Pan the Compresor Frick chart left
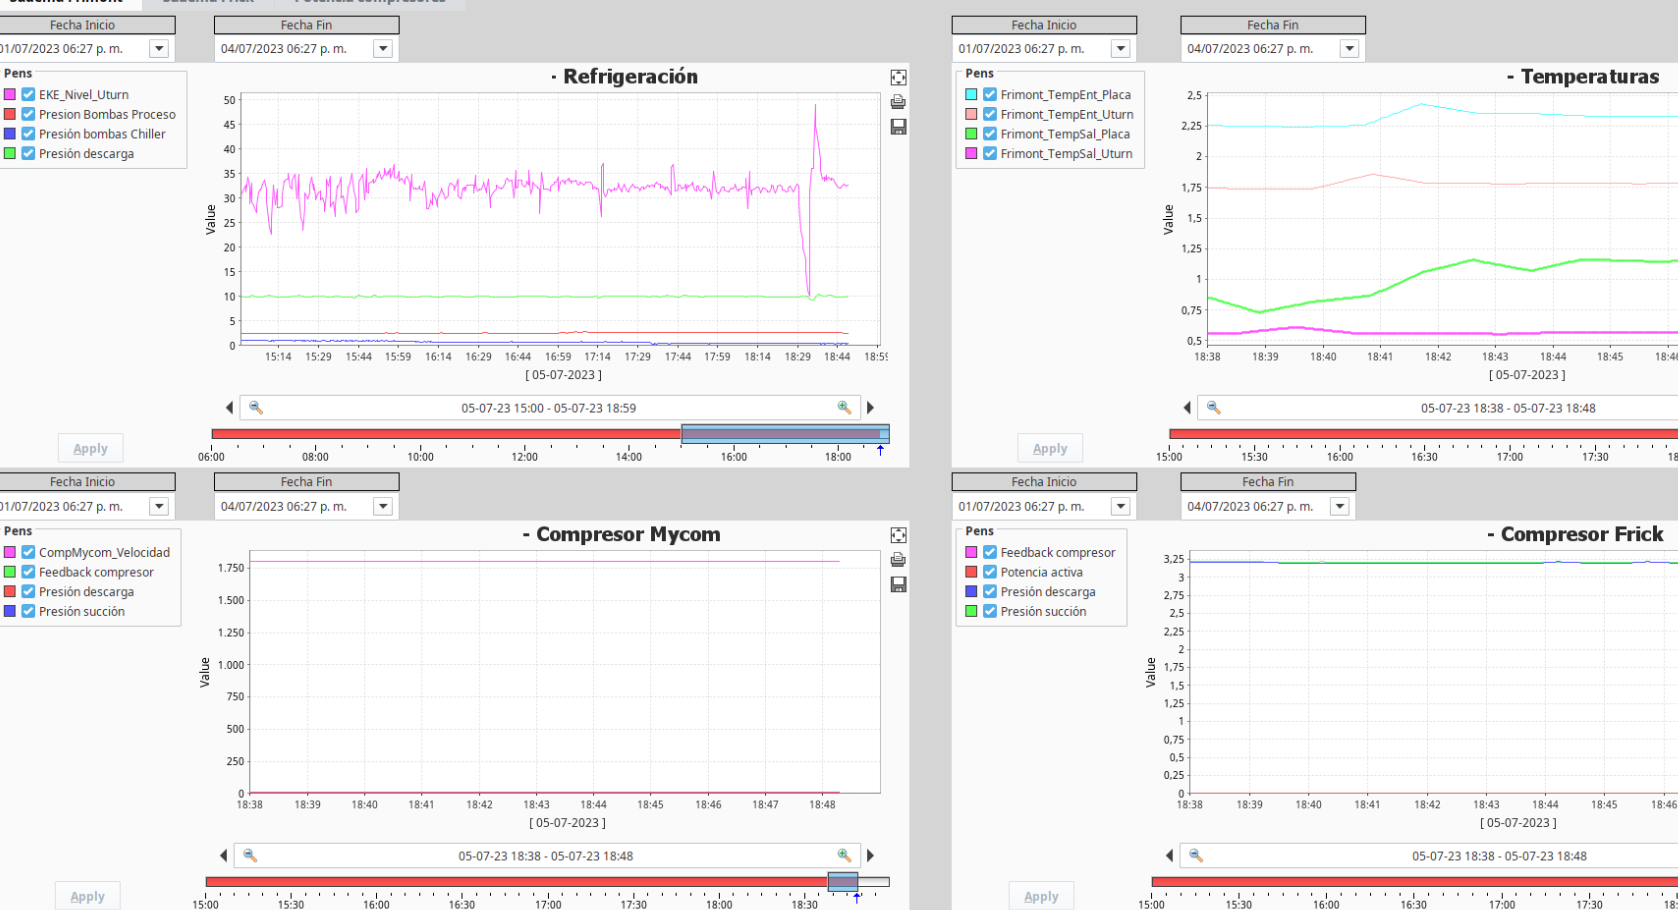 (x=1169, y=856)
